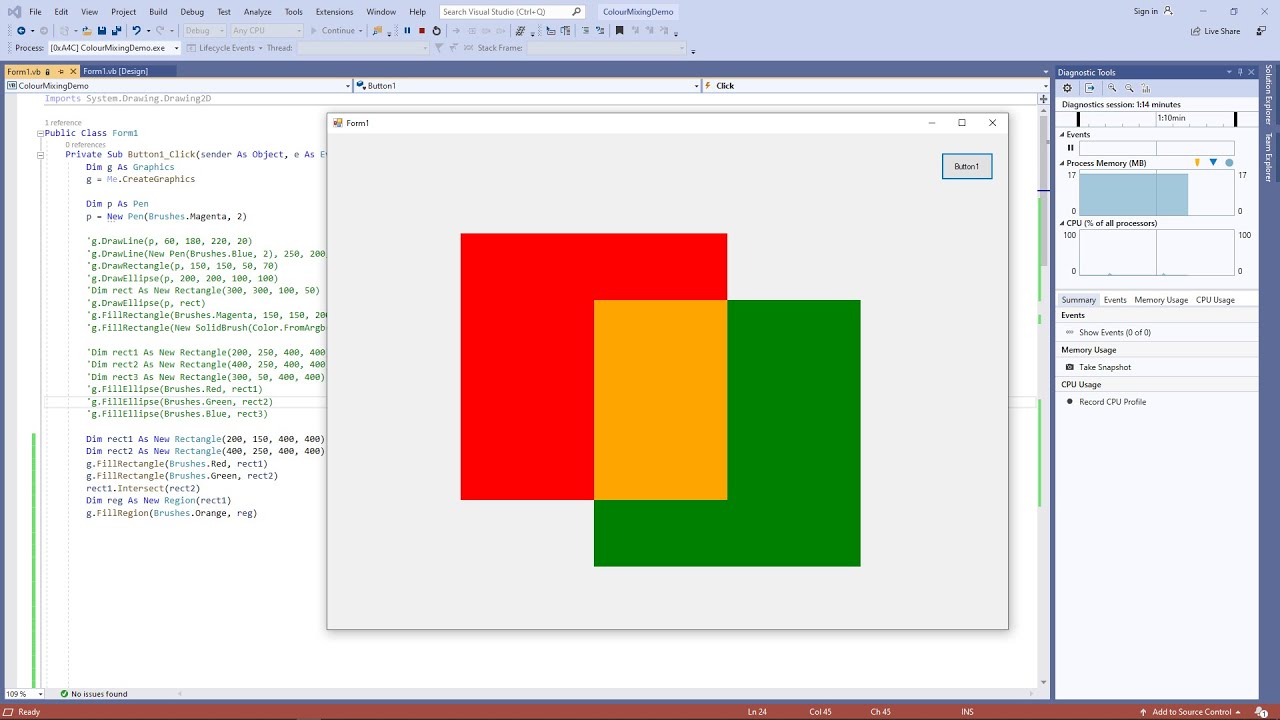
Task: Click the Zoom In magnifier in Diagnostic Tools
Action: [x=1112, y=88]
